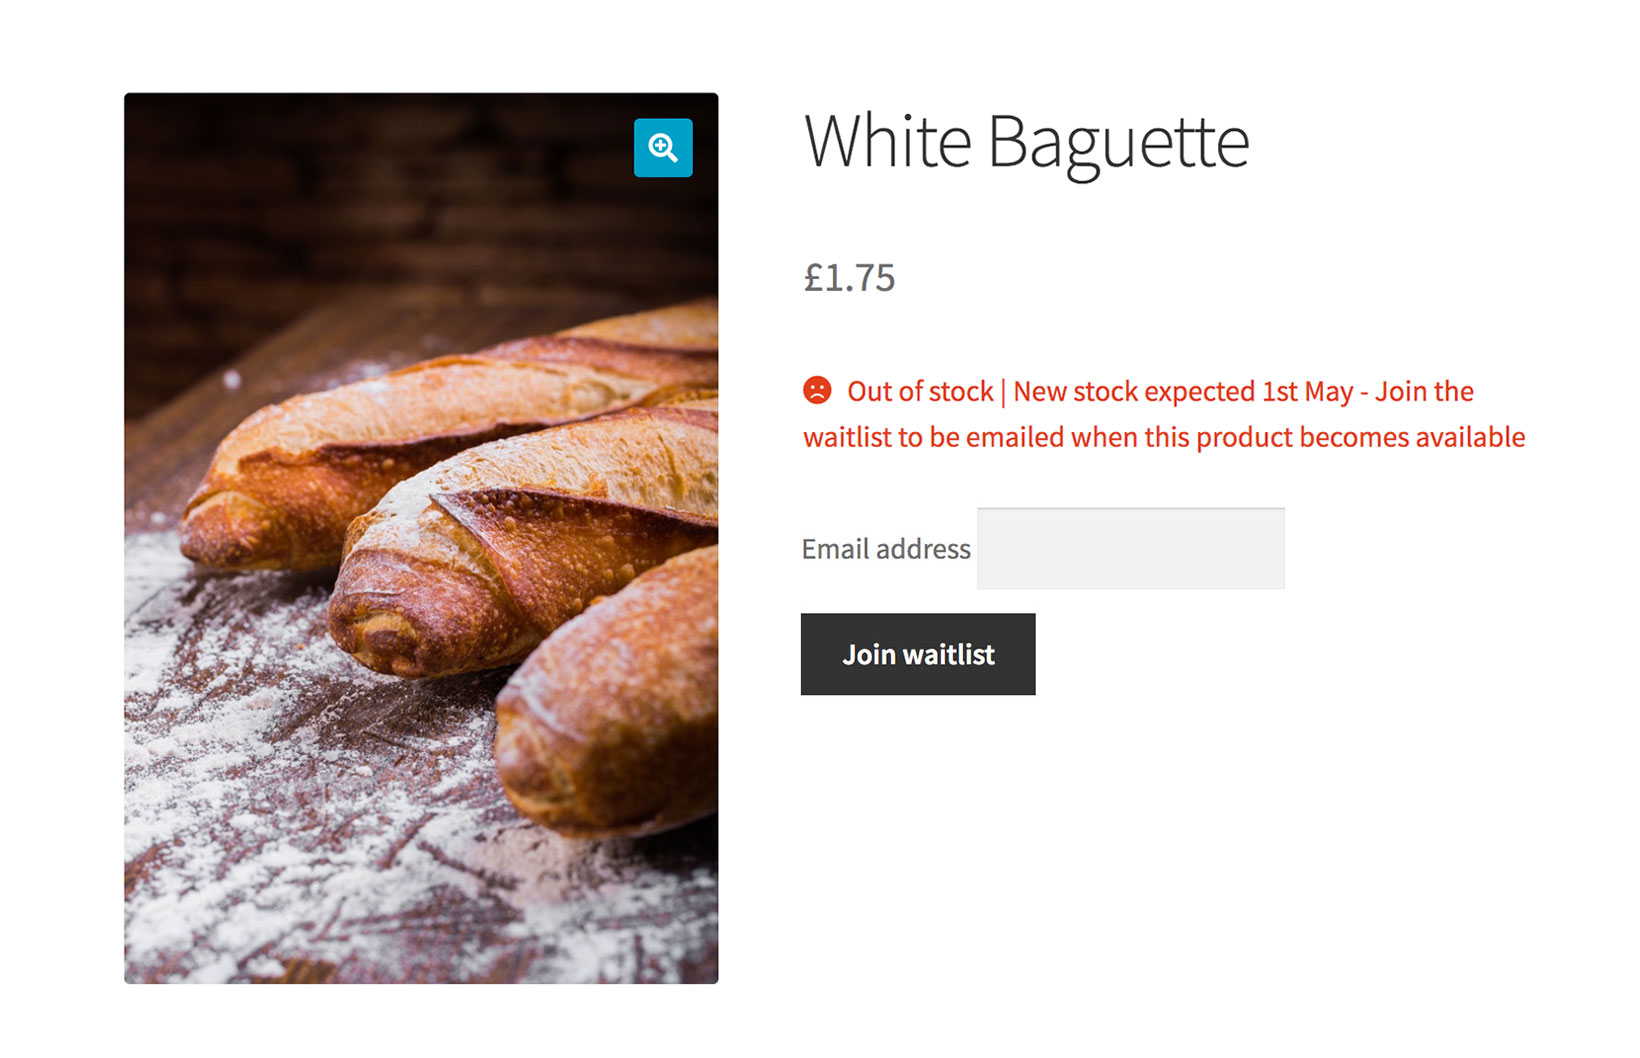Viewport: 1640px width, 1058px height.
Task: Click the Email address label
Action: (886, 549)
